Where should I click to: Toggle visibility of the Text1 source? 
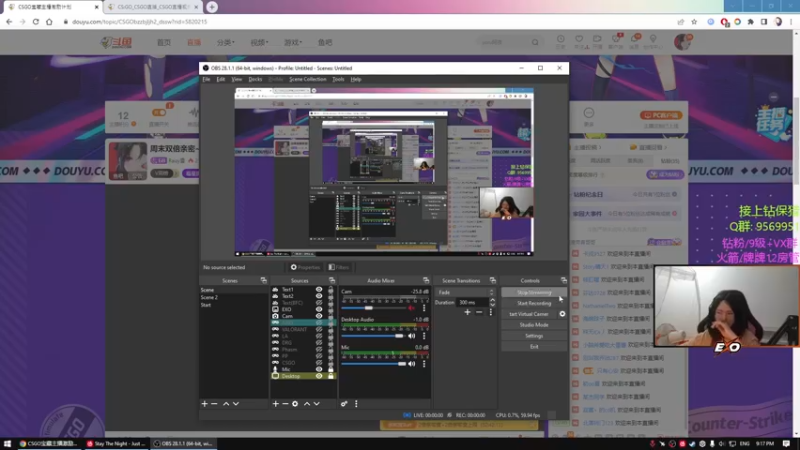319,289
